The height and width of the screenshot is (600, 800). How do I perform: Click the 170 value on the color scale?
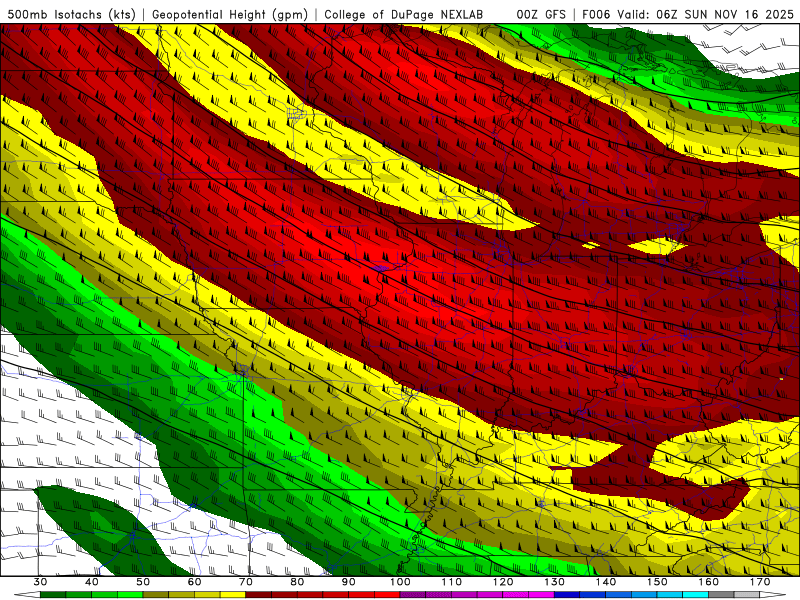(760, 582)
